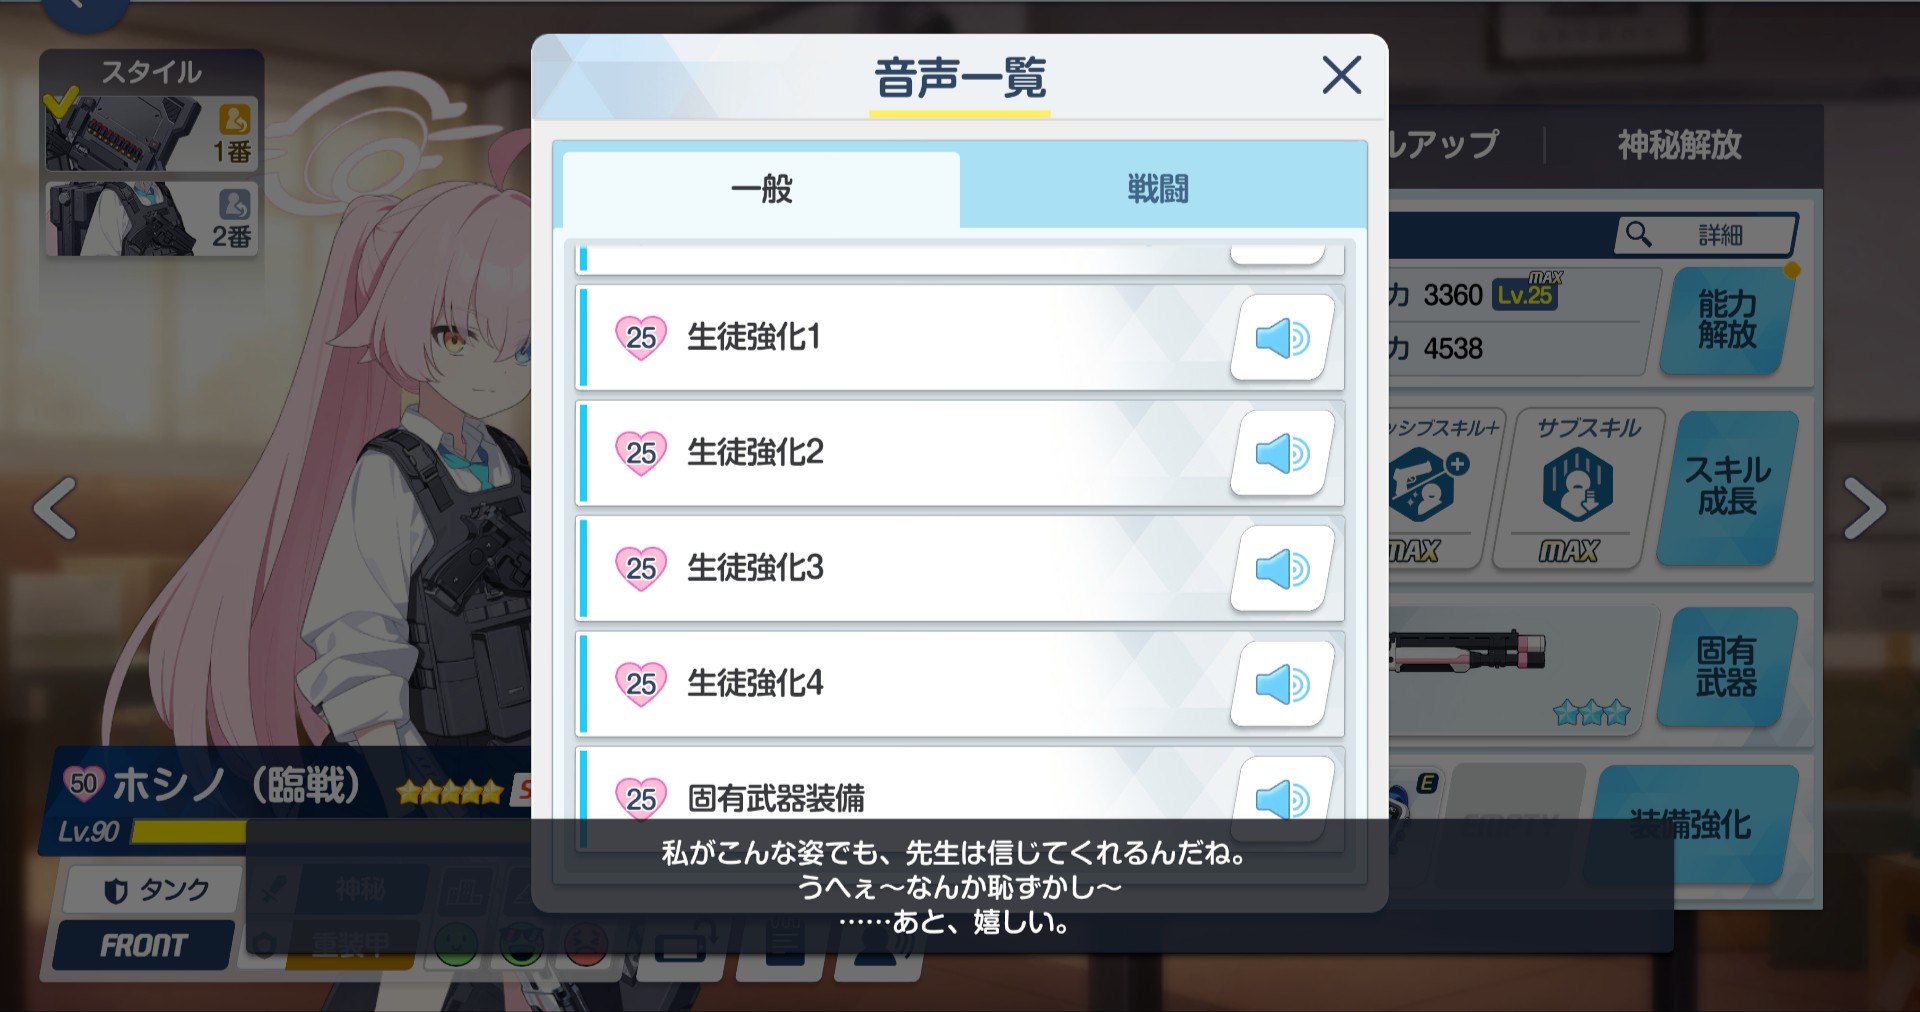The height and width of the screenshot is (1012, 1920).
Task: Click the 生徒強化3 list row
Action: coord(960,569)
